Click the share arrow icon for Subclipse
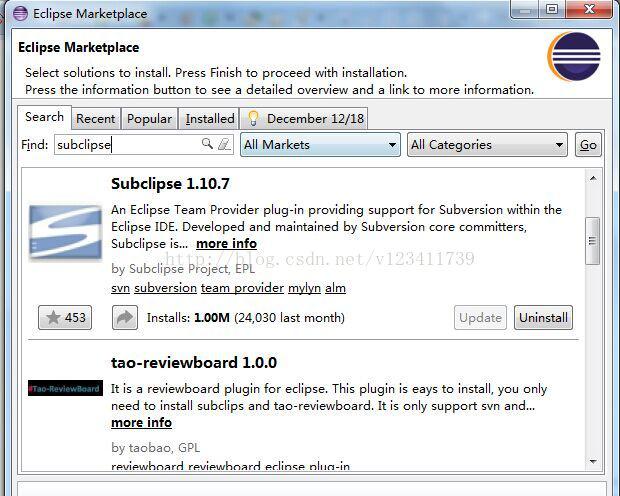 click(x=125, y=317)
